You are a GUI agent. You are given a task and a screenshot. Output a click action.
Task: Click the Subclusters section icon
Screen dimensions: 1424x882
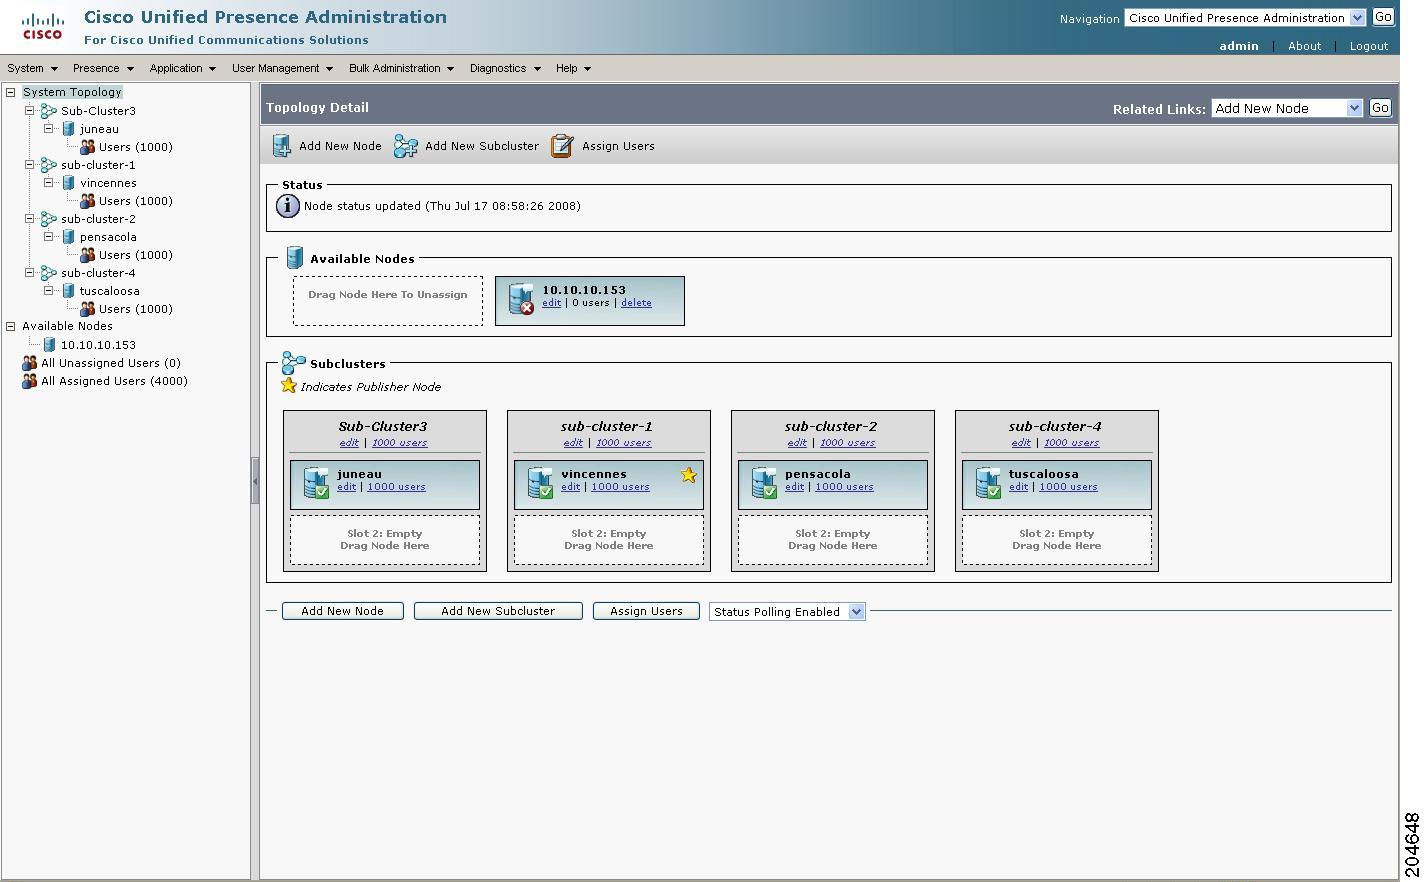(293, 363)
